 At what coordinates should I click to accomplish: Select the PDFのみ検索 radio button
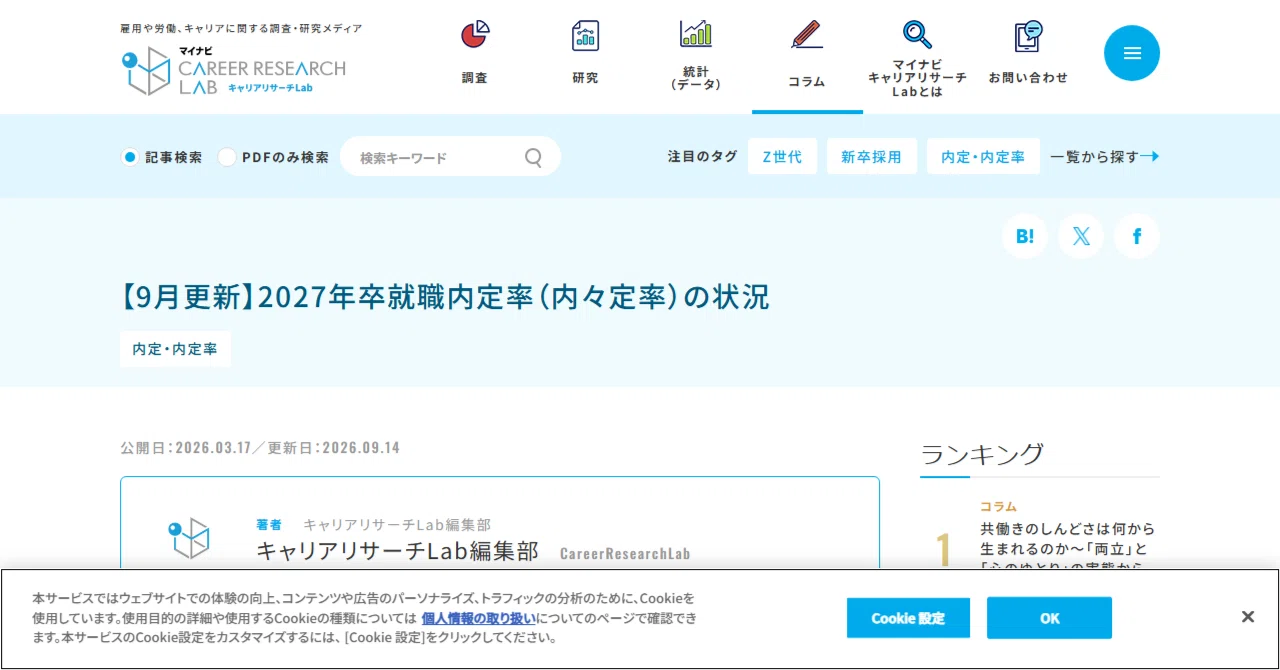point(227,157)
